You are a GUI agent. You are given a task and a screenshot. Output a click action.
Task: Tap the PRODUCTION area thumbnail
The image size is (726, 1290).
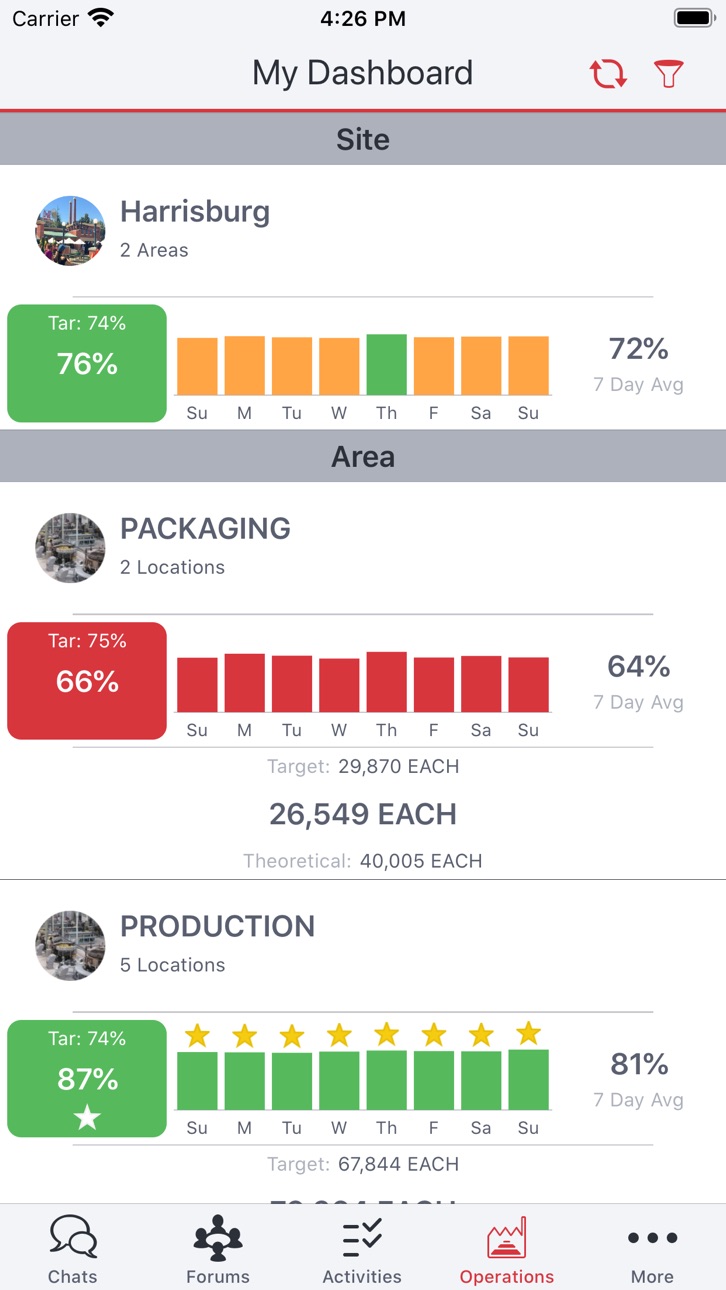70,945
